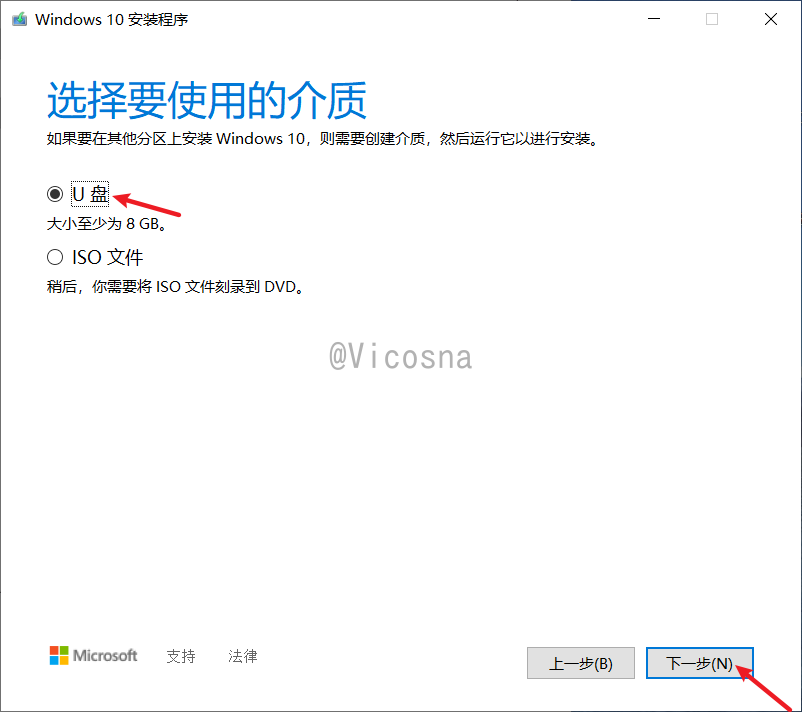Select the U 盘 radio button circle
The image size is (802, 712).
55,194
